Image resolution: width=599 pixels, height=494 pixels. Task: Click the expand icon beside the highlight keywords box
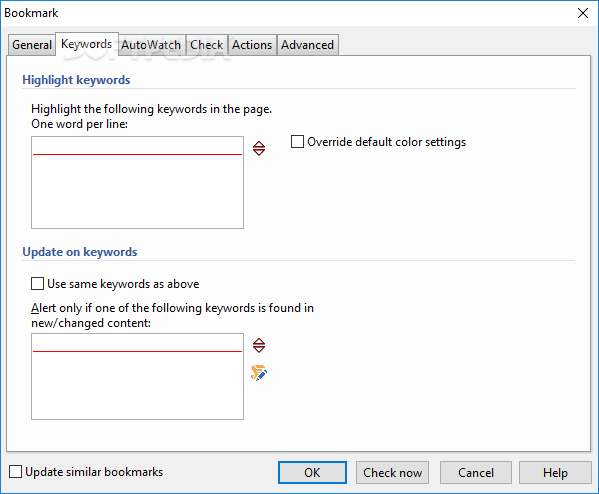pyautogui.click(x=259, y=148)
